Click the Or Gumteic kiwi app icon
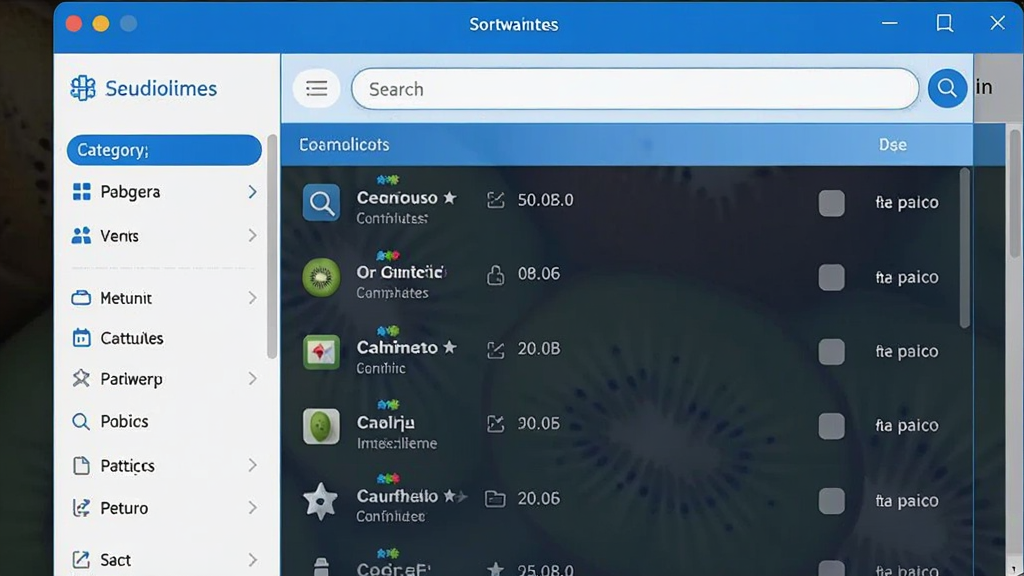Screen dimensions: 1024x576 coord(321,278)
